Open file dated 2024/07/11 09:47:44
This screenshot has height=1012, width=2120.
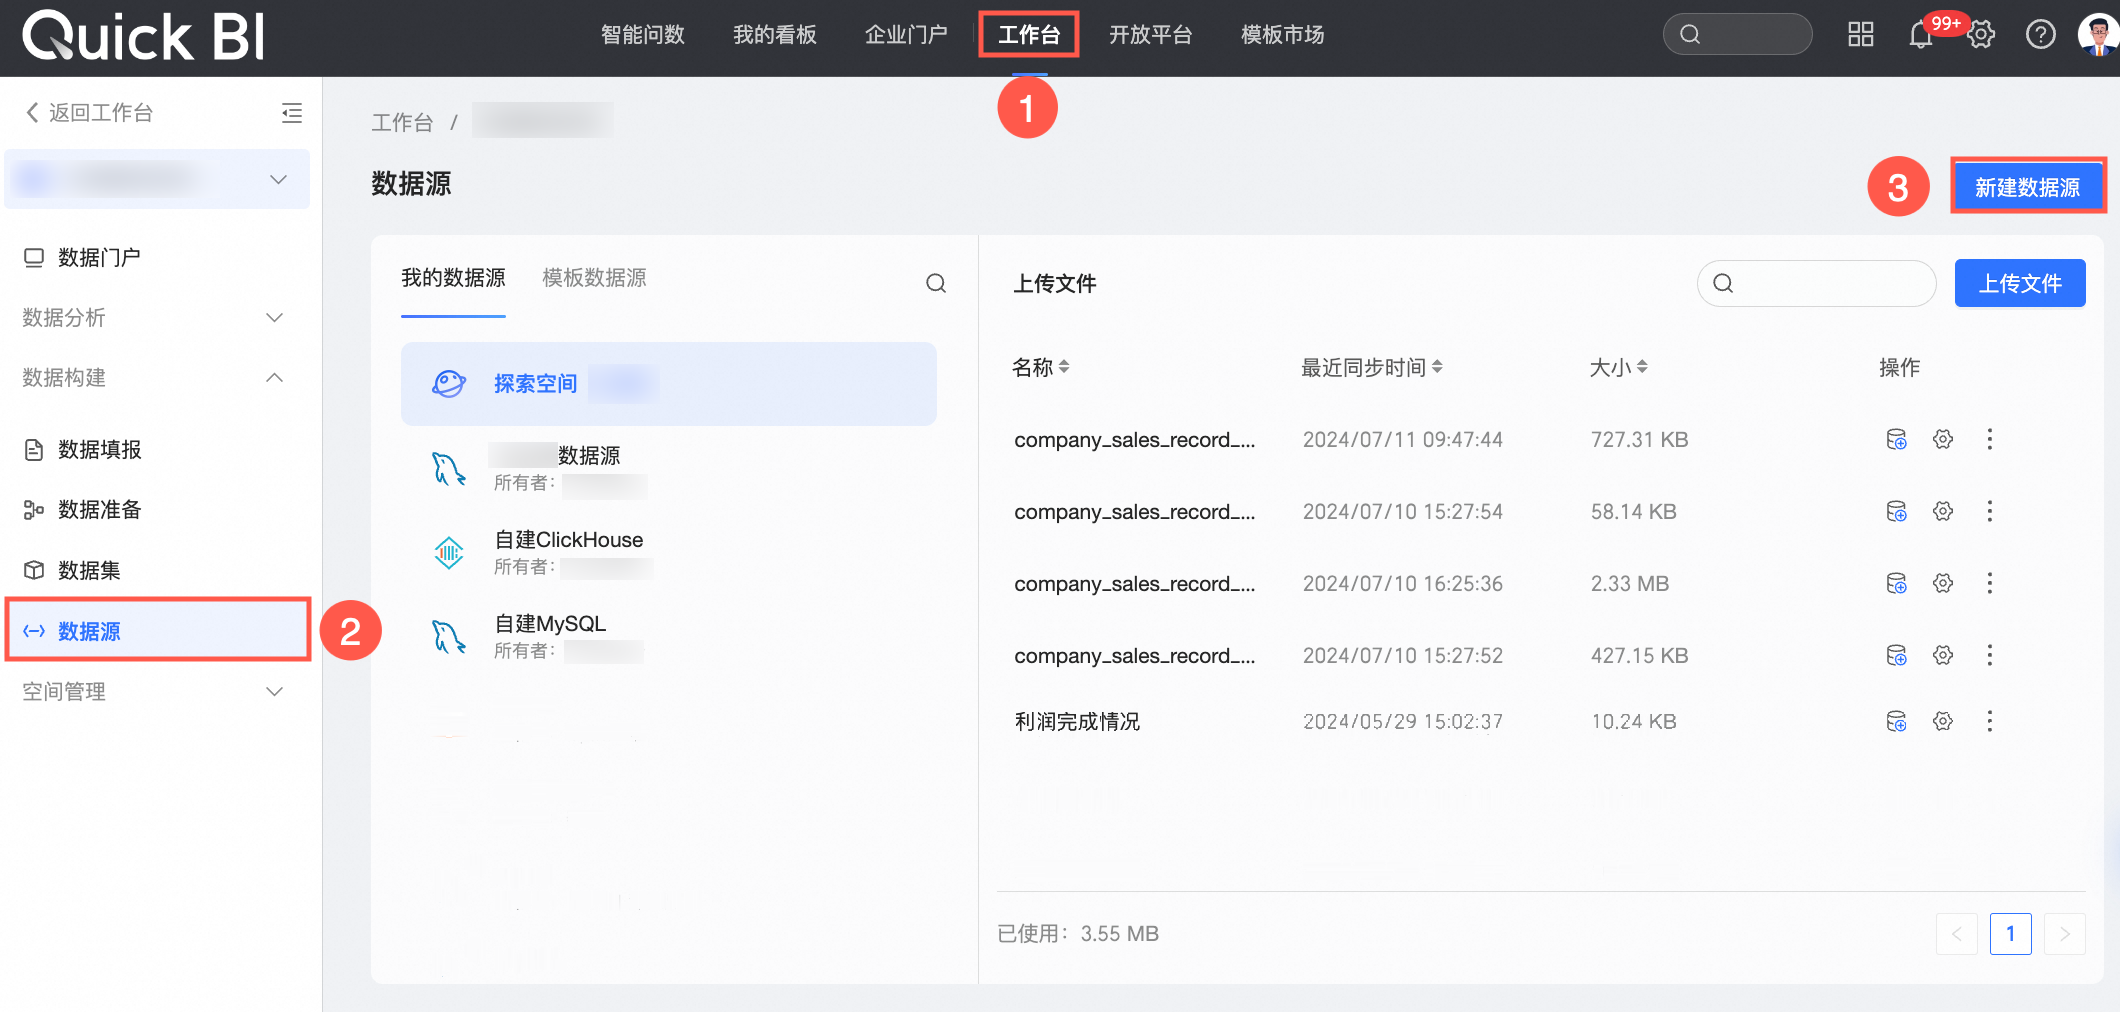1134,440
